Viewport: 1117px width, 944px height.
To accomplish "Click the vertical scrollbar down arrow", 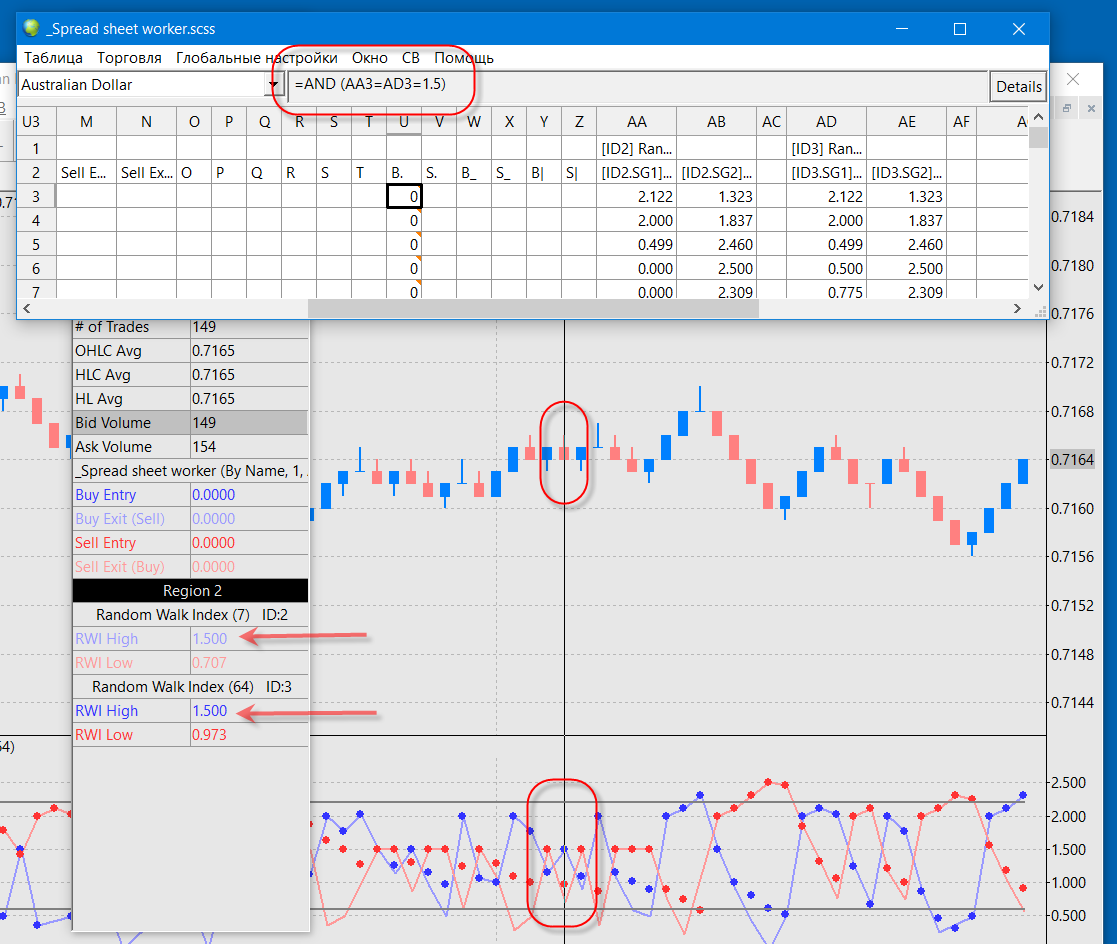I will coord(1039,287).
